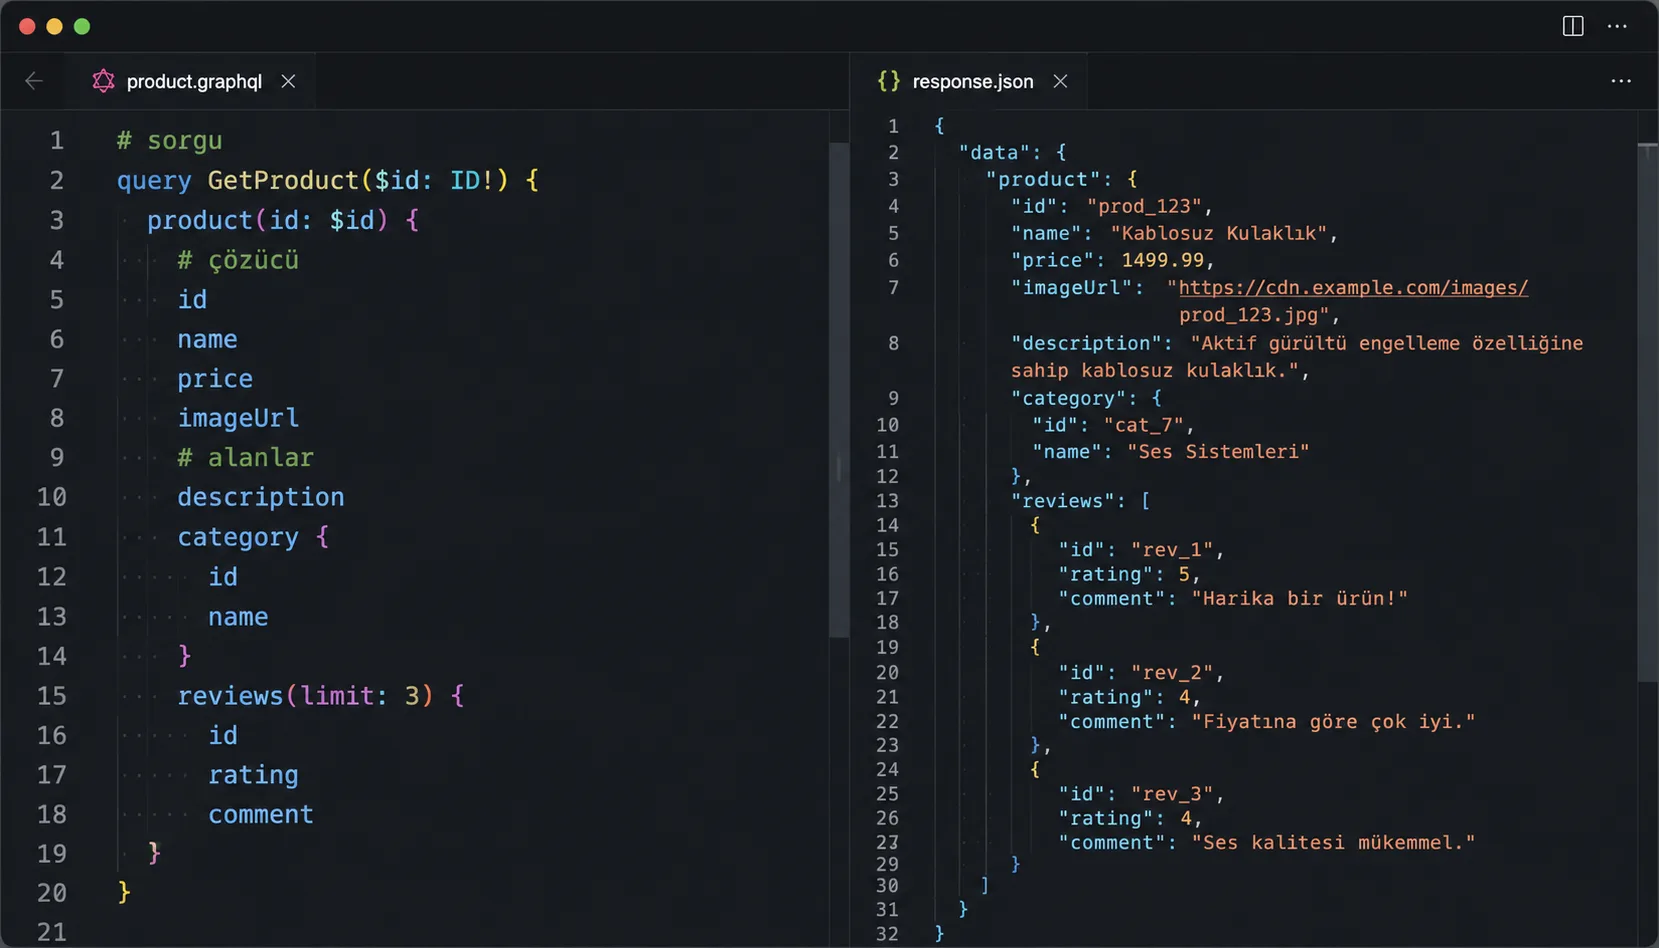
Task: Click the left editor vertical scrollbar thumb
Action: [839, 390]
